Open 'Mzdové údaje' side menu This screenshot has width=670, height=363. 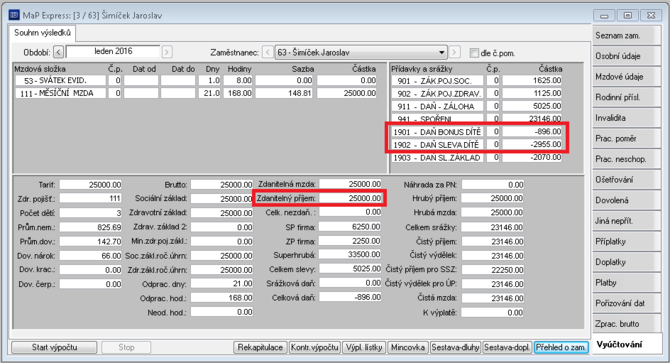pos(626,77)
